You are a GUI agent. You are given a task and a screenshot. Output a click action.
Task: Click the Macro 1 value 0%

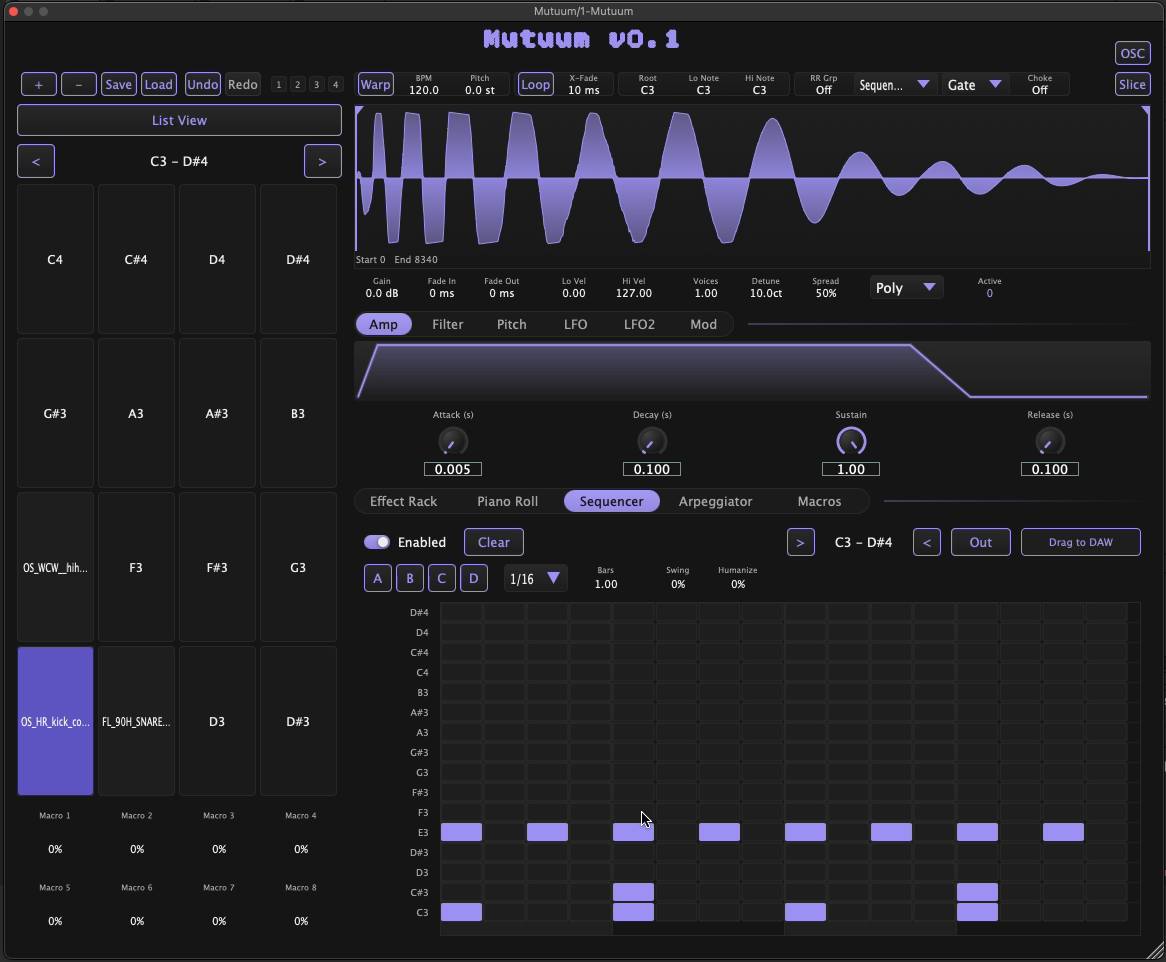55,849
